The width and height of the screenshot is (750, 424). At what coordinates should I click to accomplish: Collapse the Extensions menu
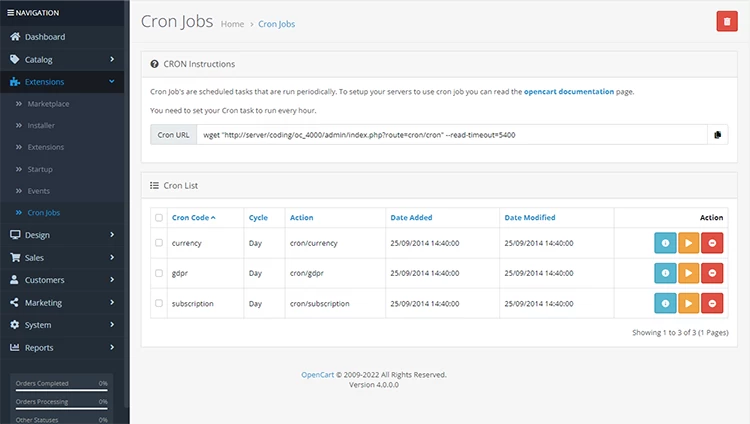(62, 82)
